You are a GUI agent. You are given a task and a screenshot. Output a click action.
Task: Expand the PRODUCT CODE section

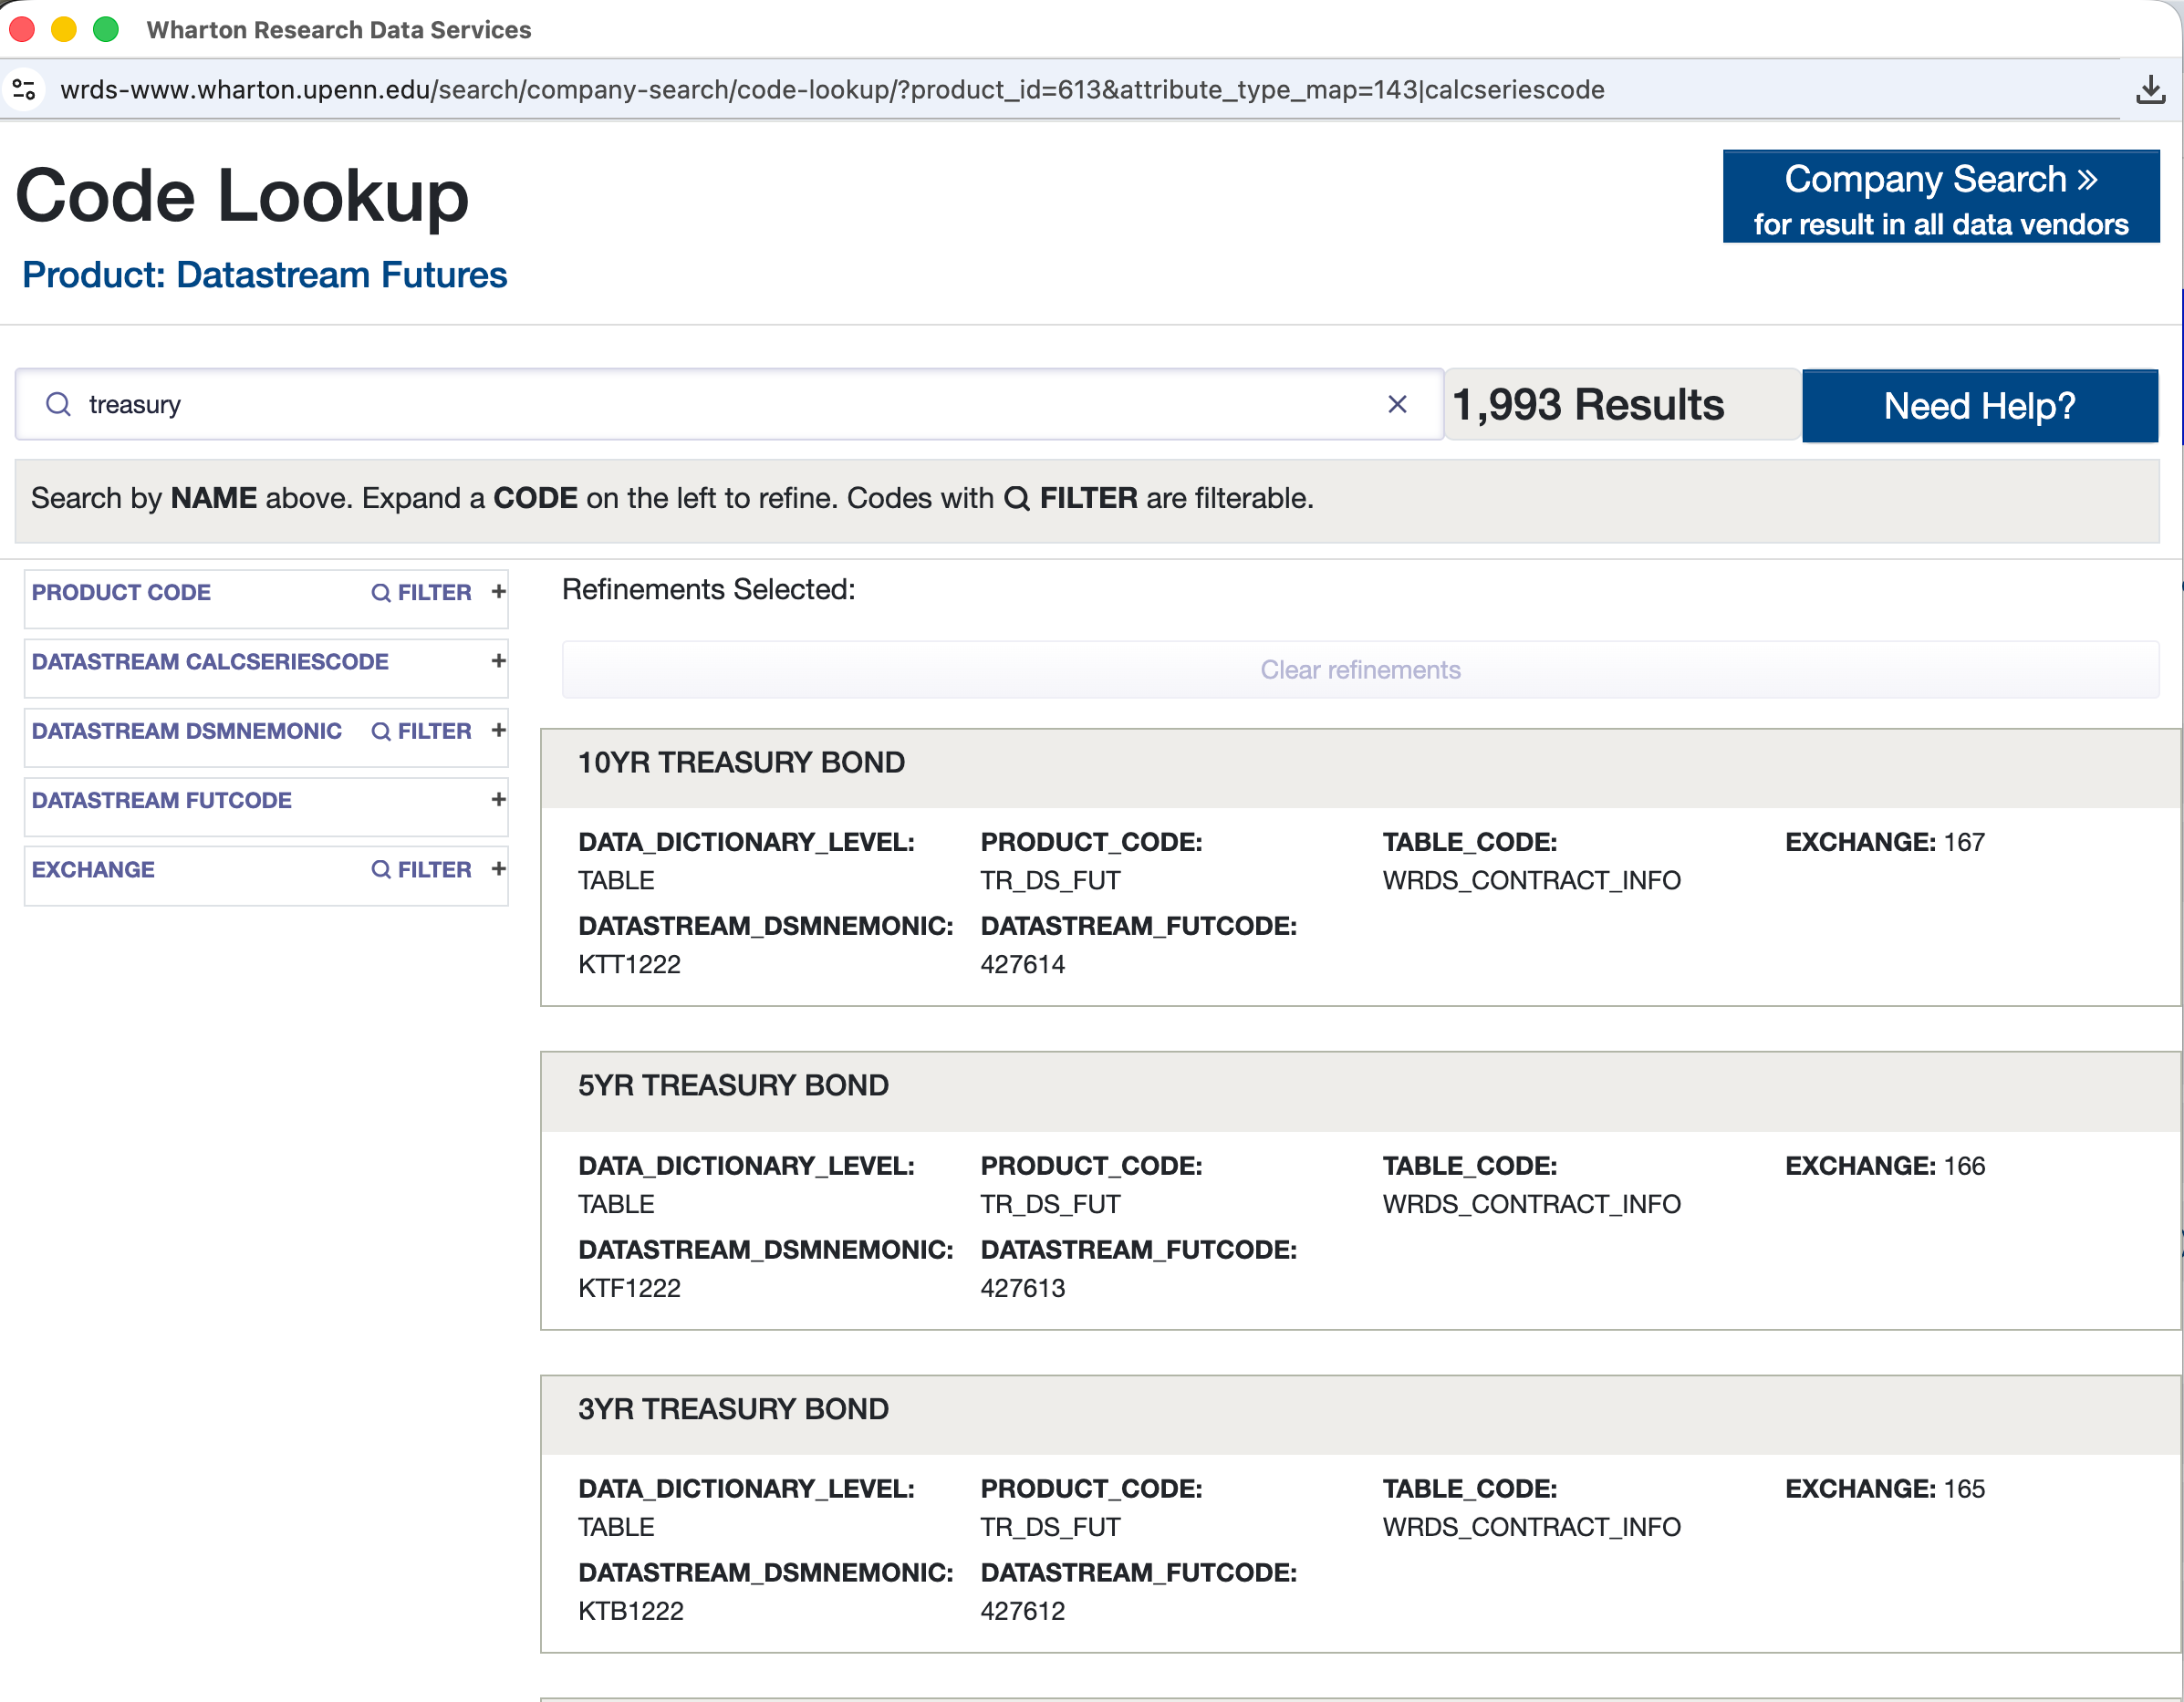pos(497,592)
